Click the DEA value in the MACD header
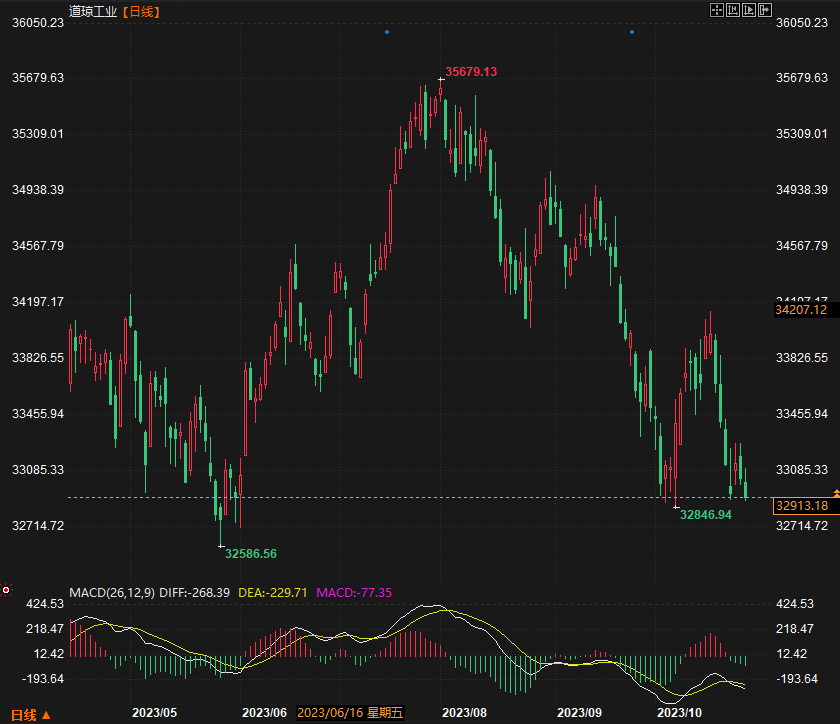840x724 pixels. 273,593
